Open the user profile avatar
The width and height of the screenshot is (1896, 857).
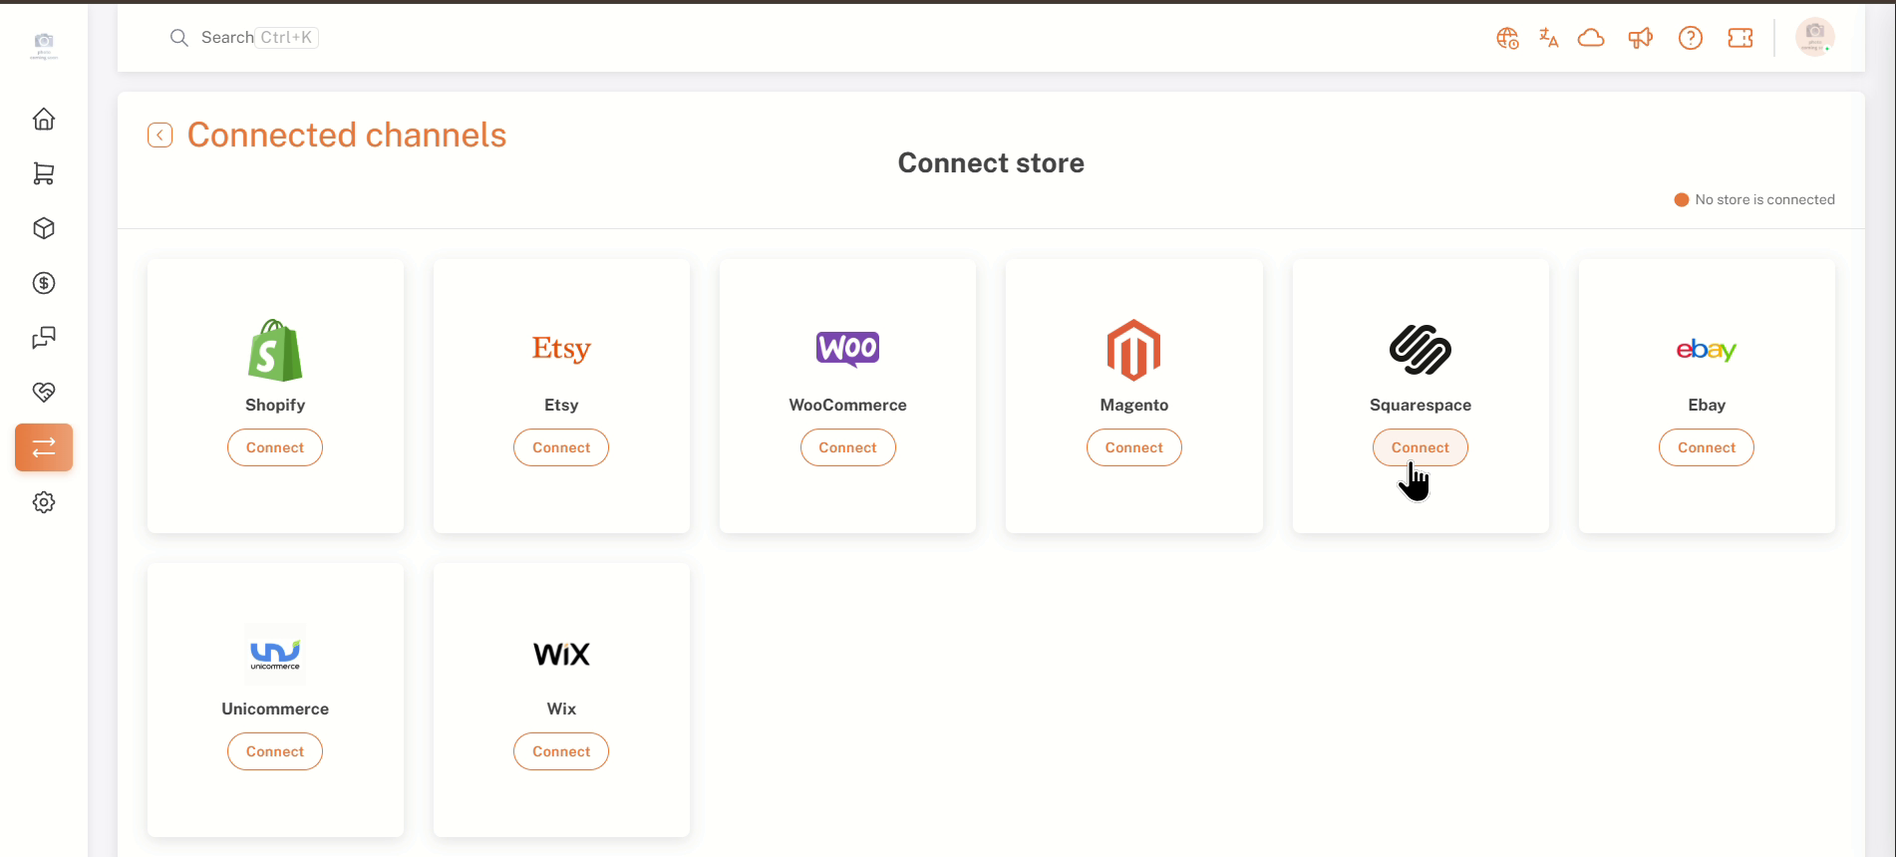coord(1815,37)
